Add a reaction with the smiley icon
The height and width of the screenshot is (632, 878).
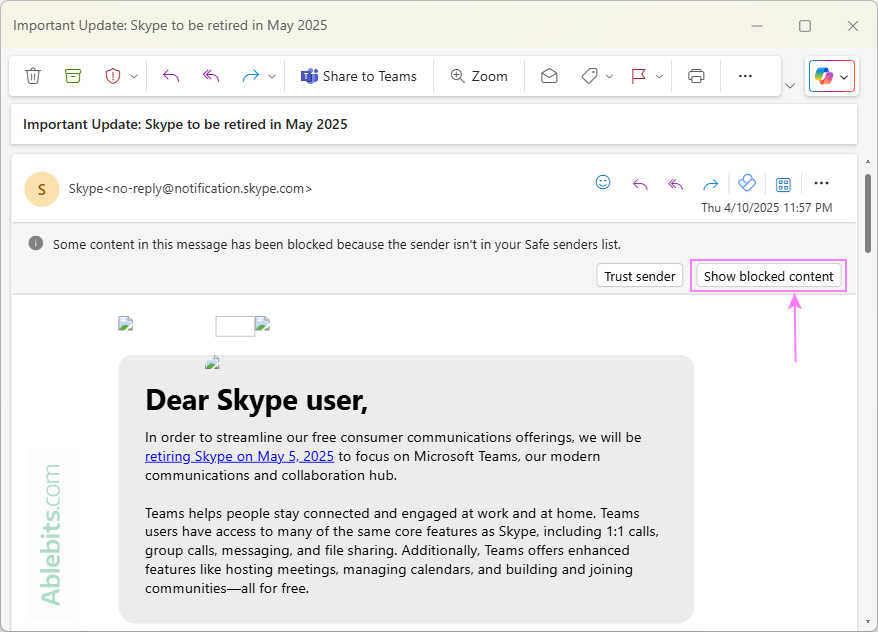(603, 182)
